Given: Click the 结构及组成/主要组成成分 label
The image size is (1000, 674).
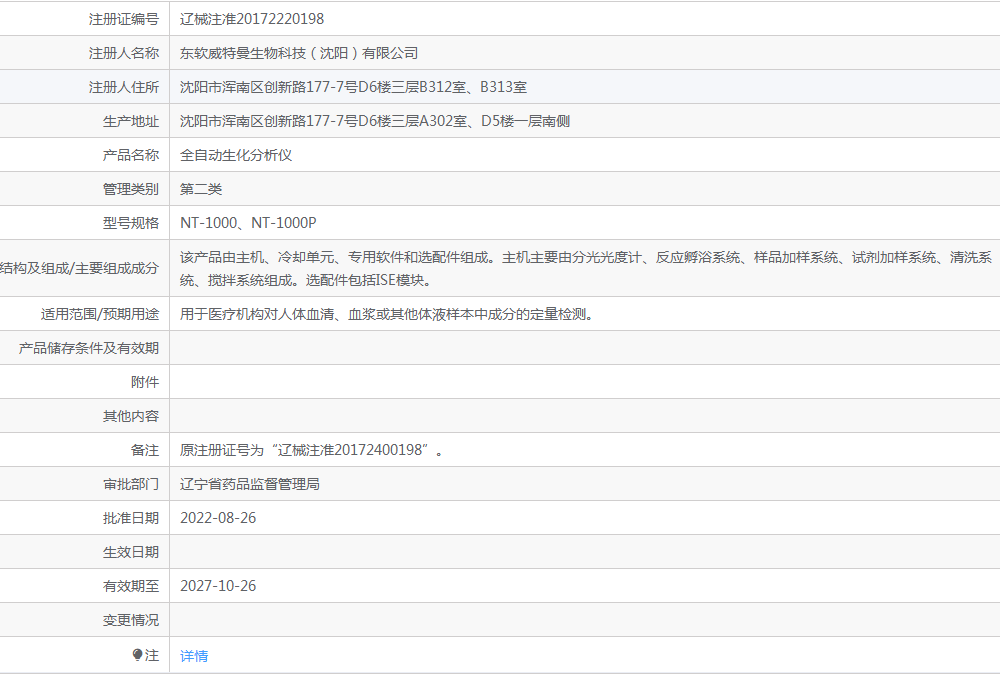Looking at the screenshot, I should pos(79,268).
